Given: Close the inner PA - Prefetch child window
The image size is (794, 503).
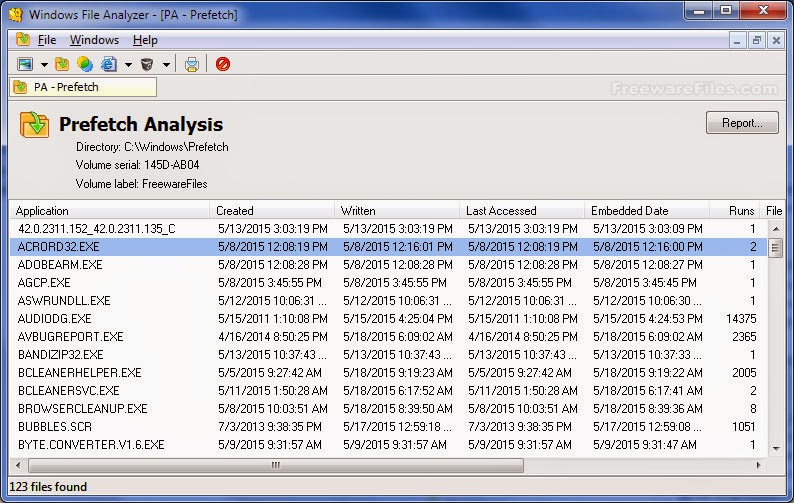Looking at the screenshot, I should click(x=776, y=41).
